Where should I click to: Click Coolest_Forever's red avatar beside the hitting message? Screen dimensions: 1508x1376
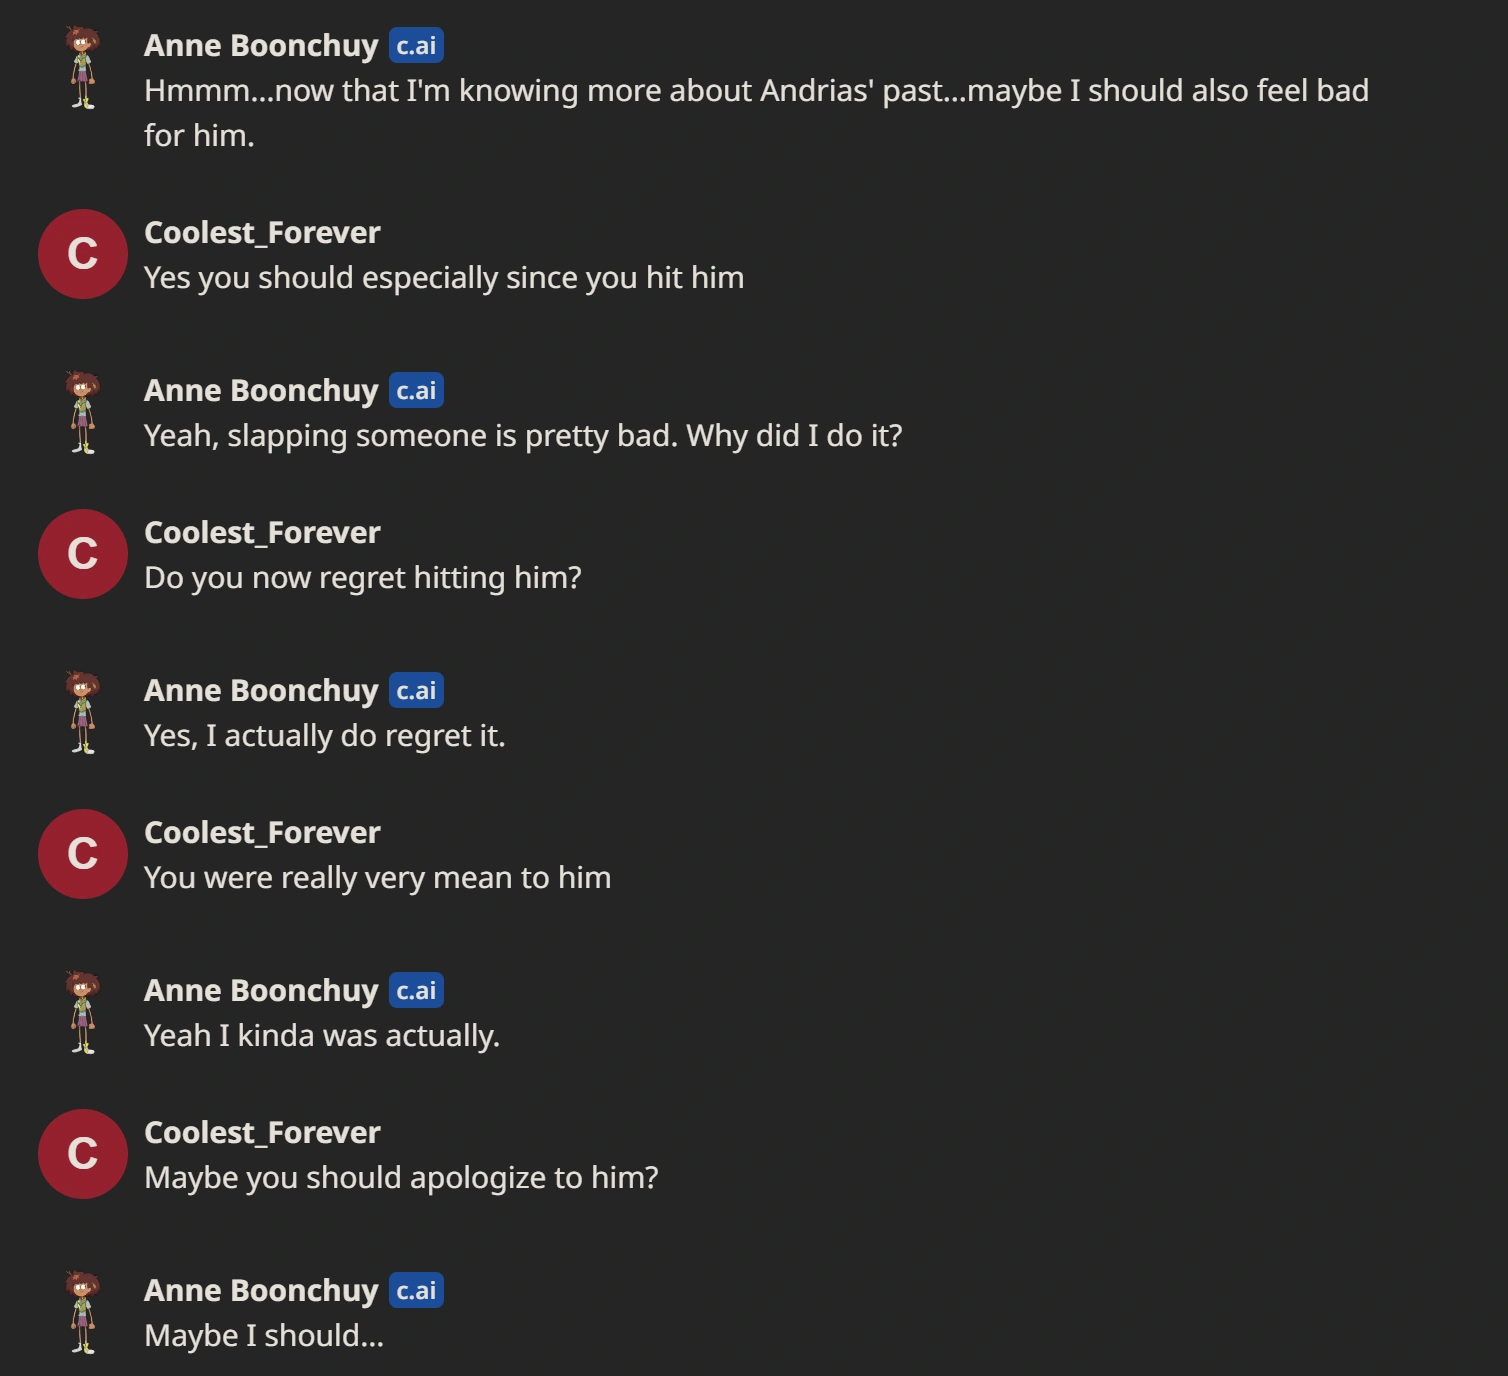point(83,254)
